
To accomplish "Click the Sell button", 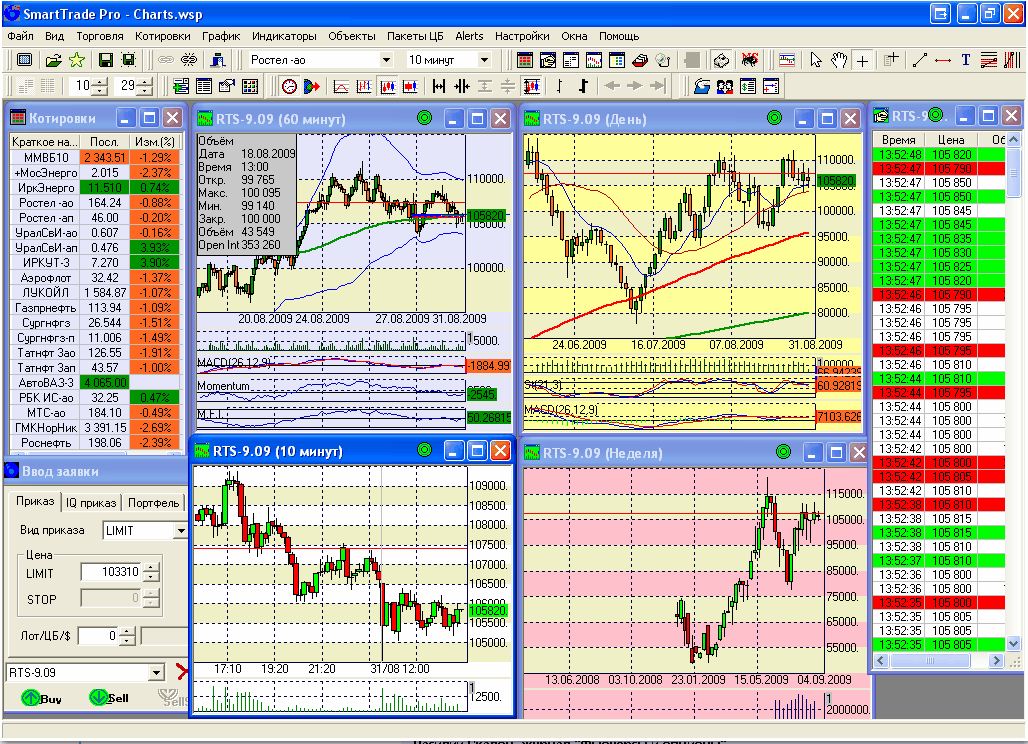I will [109, 699].
